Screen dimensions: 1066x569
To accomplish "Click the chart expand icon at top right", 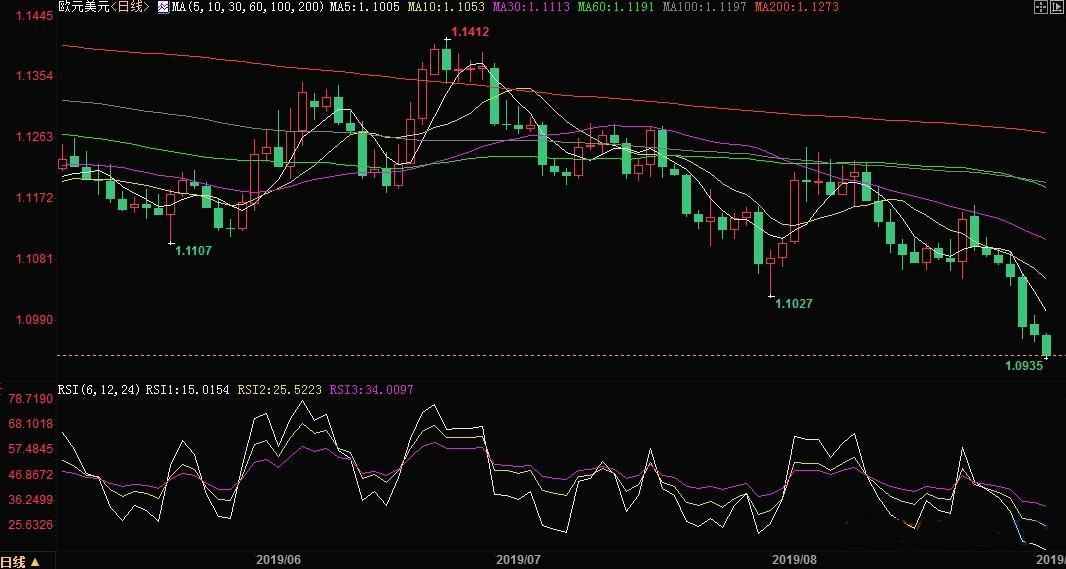I will pyautogui.click(x=1057, y=7).
